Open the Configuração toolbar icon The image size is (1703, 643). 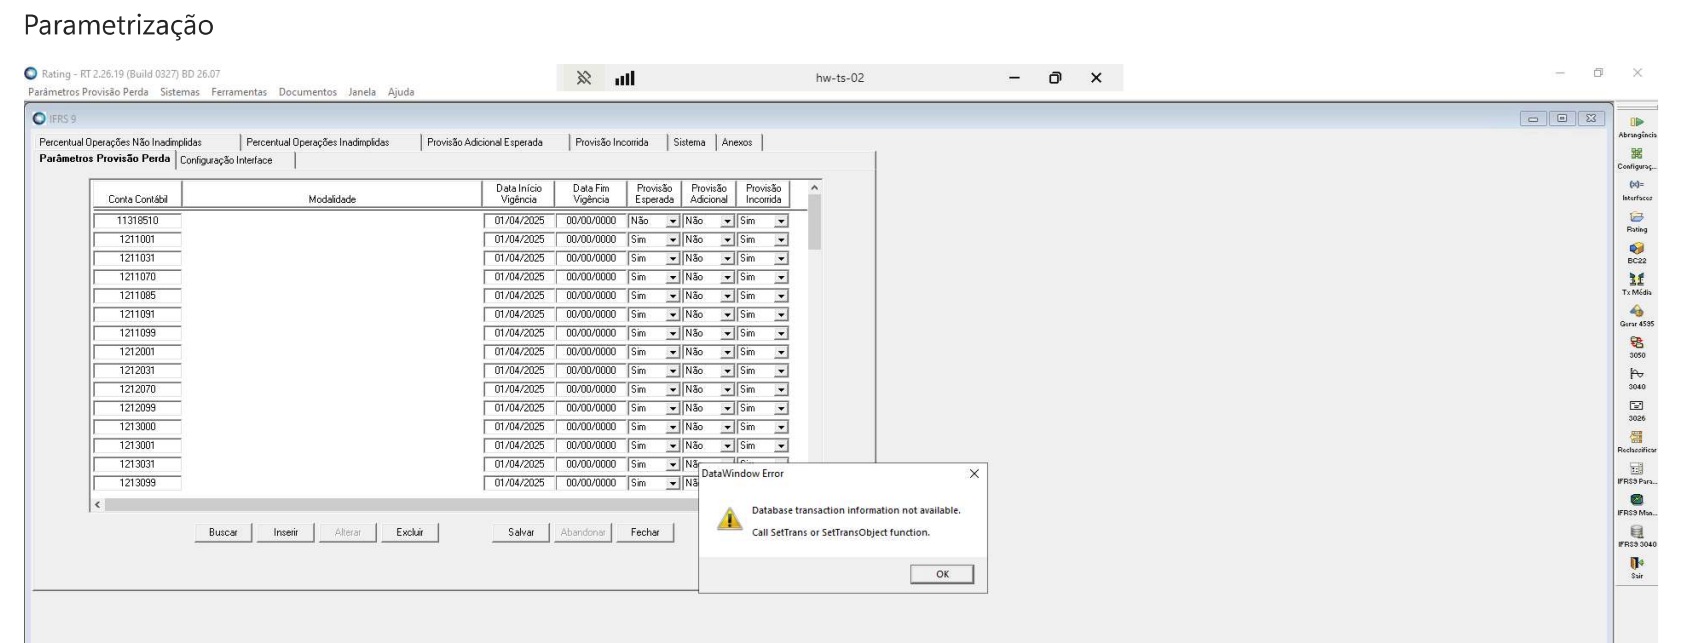pyautogui.click(x=1636, y=153)
